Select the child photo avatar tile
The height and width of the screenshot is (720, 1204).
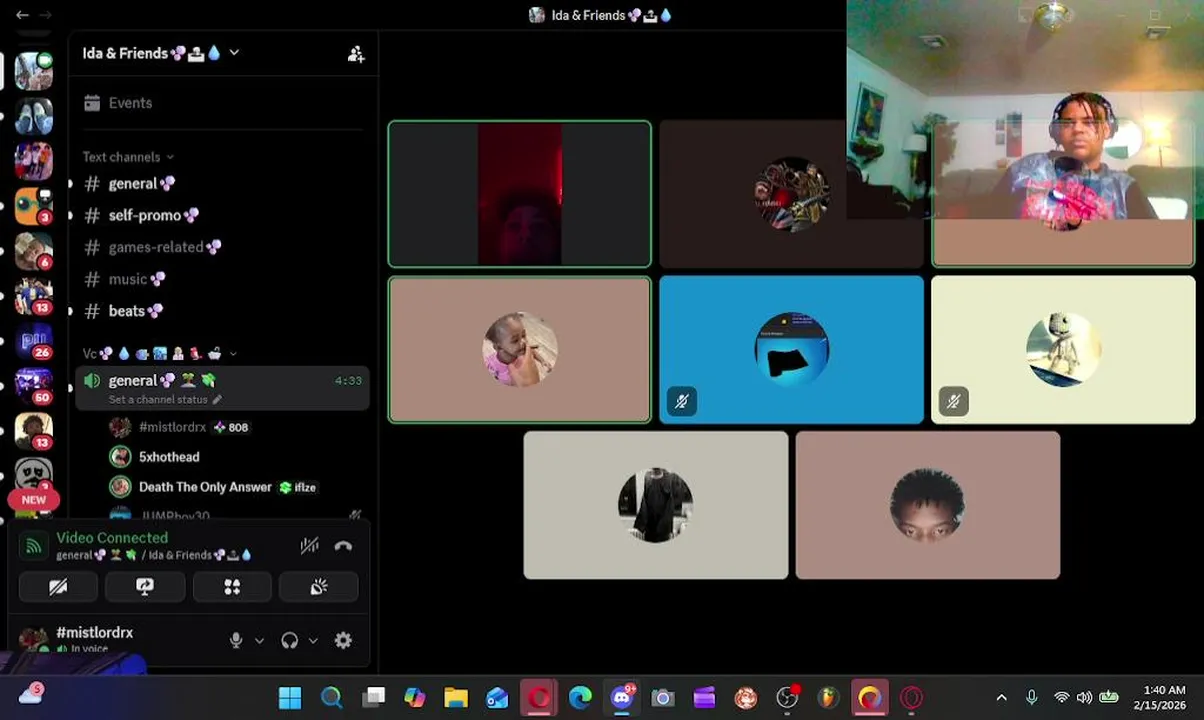[x=520, y=350]
